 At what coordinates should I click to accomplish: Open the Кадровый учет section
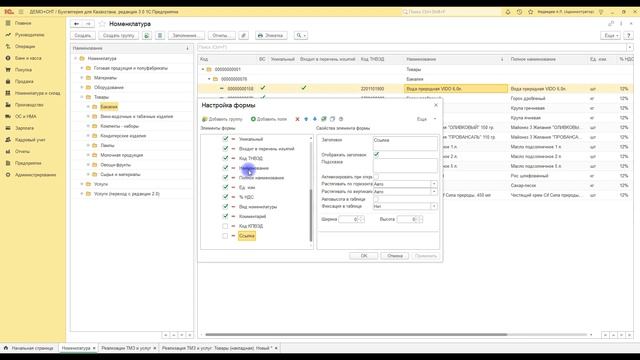[x=30, y=140]
